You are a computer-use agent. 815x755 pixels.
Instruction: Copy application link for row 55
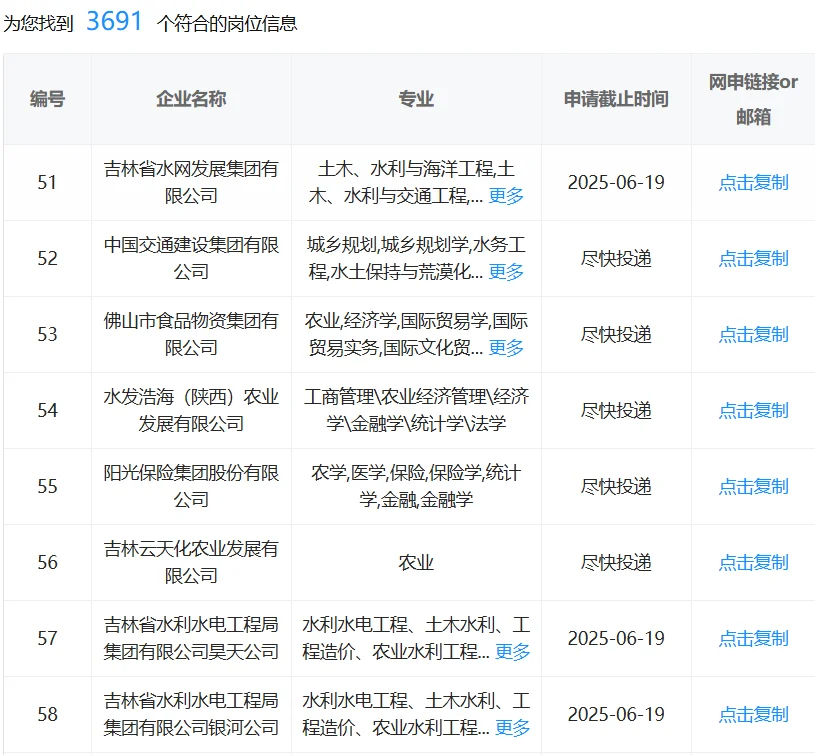753,486
